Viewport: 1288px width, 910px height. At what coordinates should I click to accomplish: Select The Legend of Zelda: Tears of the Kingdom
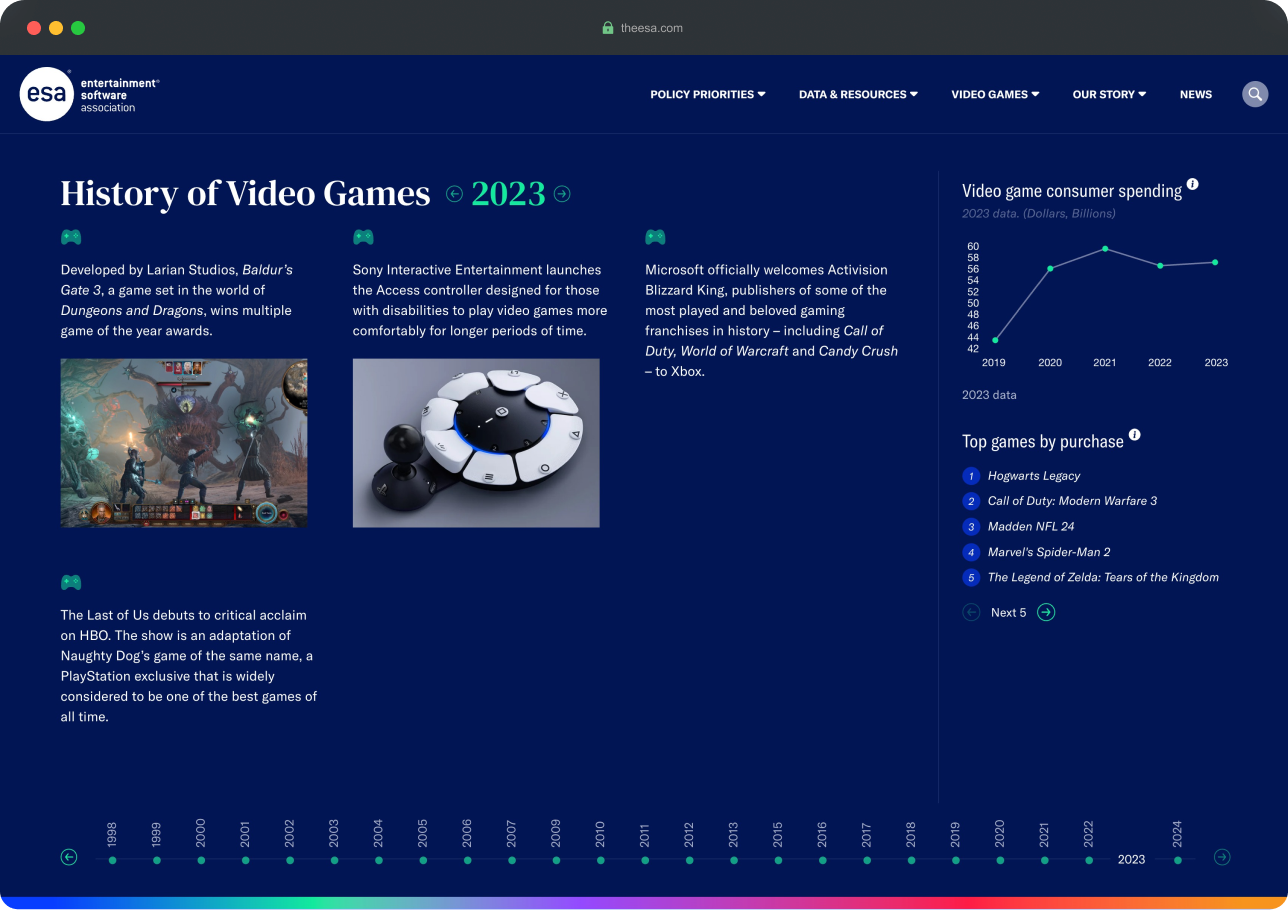[x=1103, y=577]
